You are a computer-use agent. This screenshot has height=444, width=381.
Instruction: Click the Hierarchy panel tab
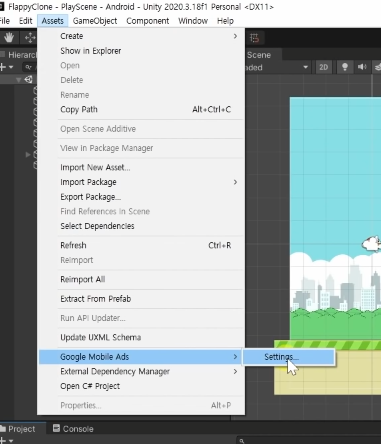click(19, 55)
